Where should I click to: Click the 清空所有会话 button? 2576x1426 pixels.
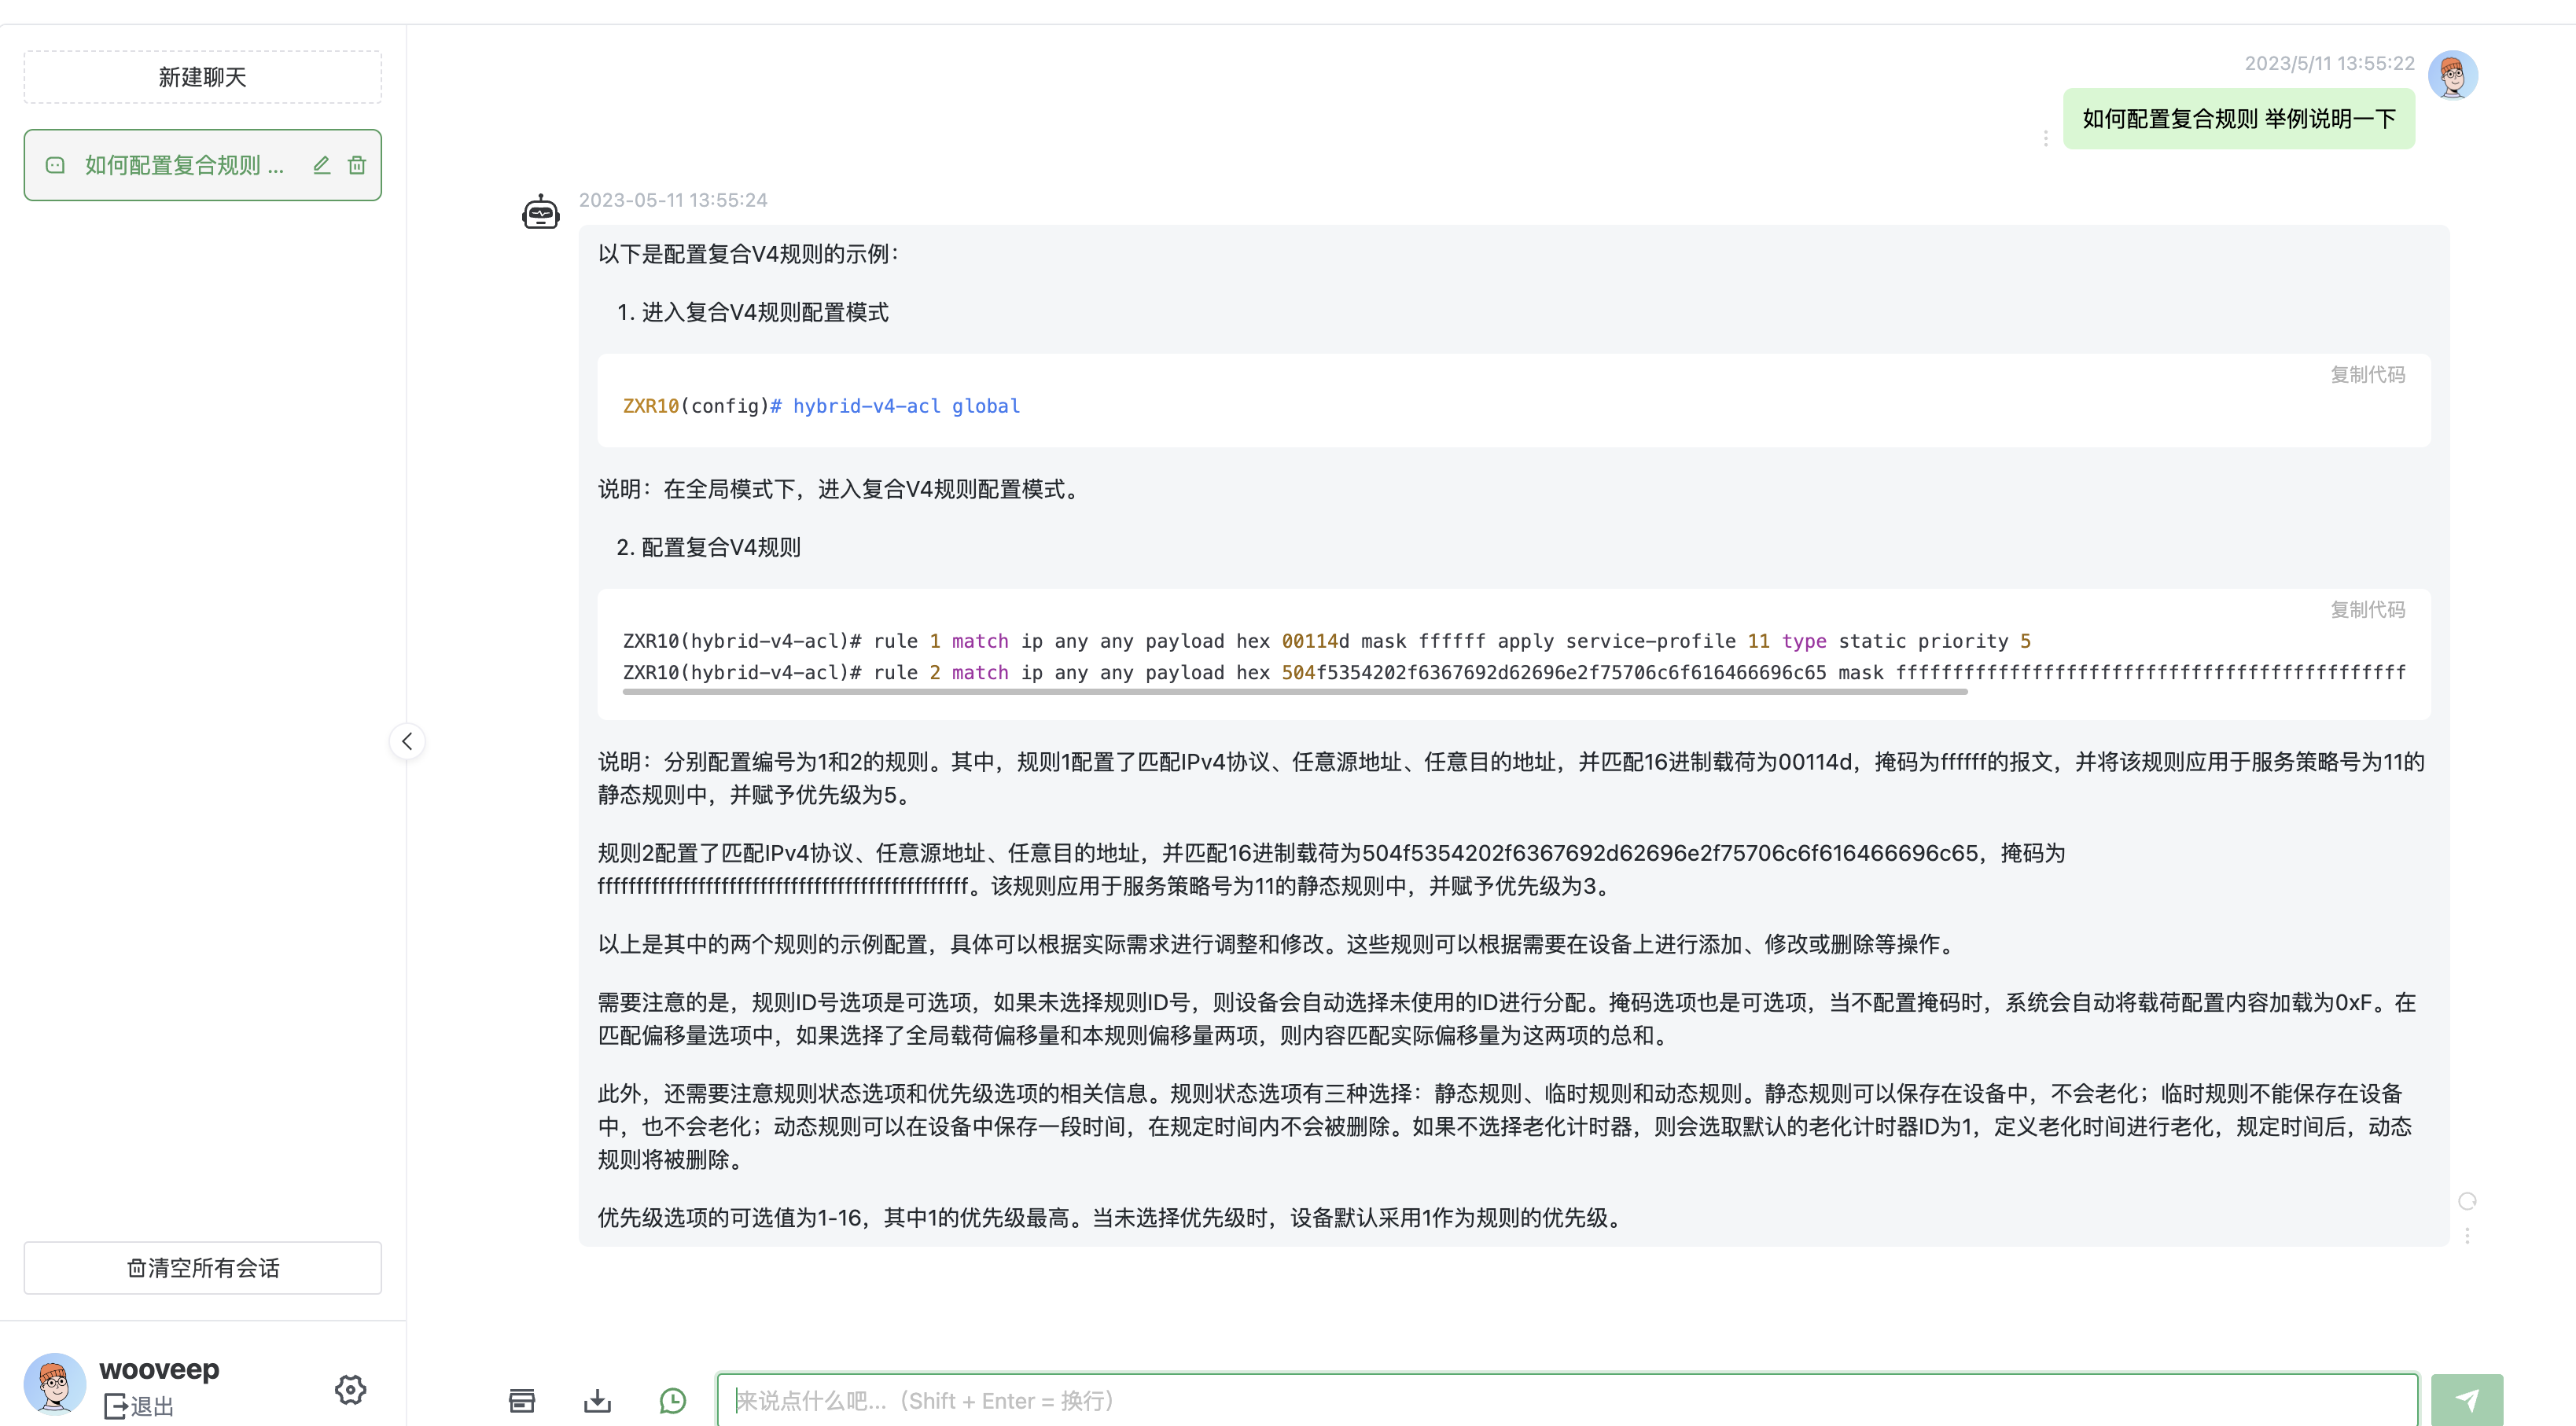203,1267
